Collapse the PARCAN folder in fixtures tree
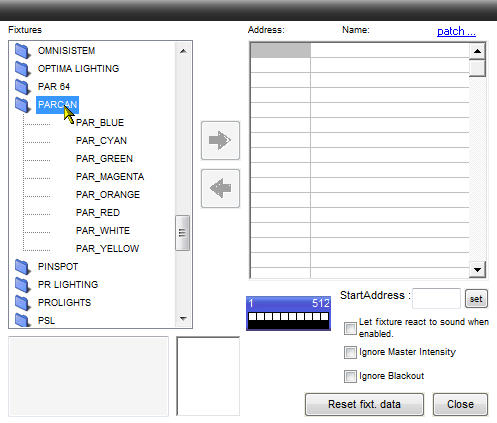497x423 pixels. 22,105
